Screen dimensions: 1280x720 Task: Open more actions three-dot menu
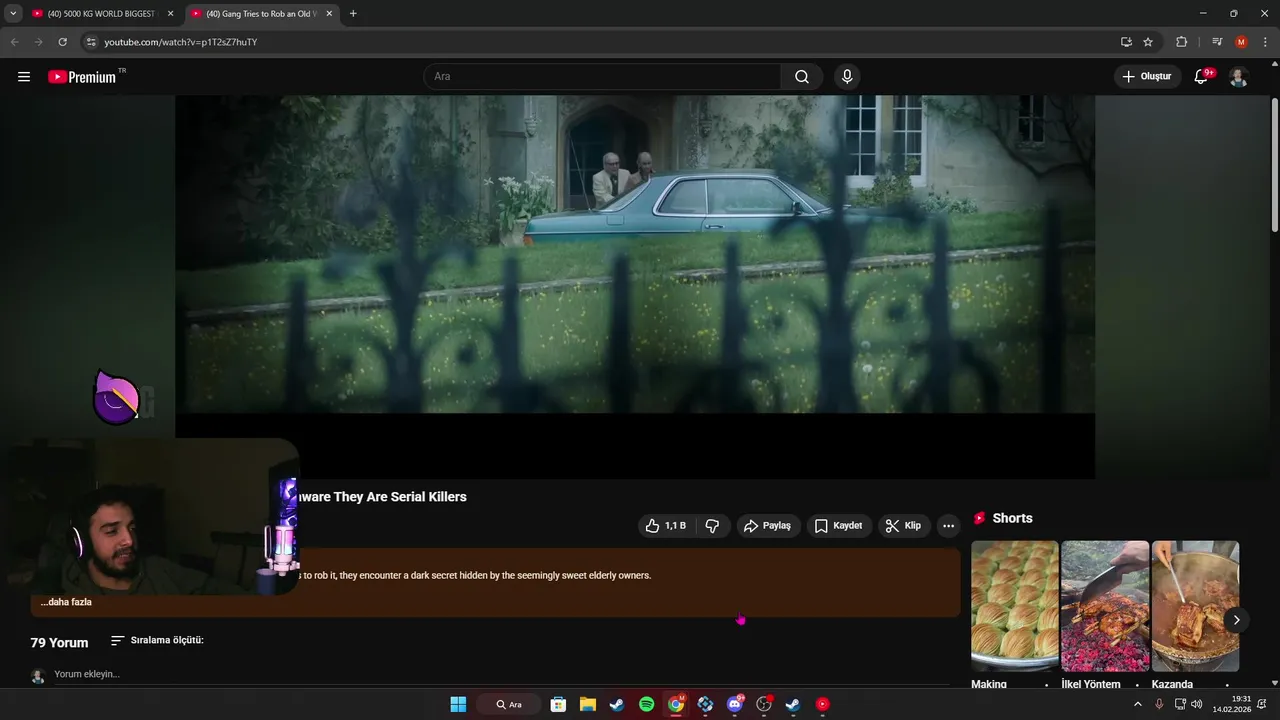[948, 526]
